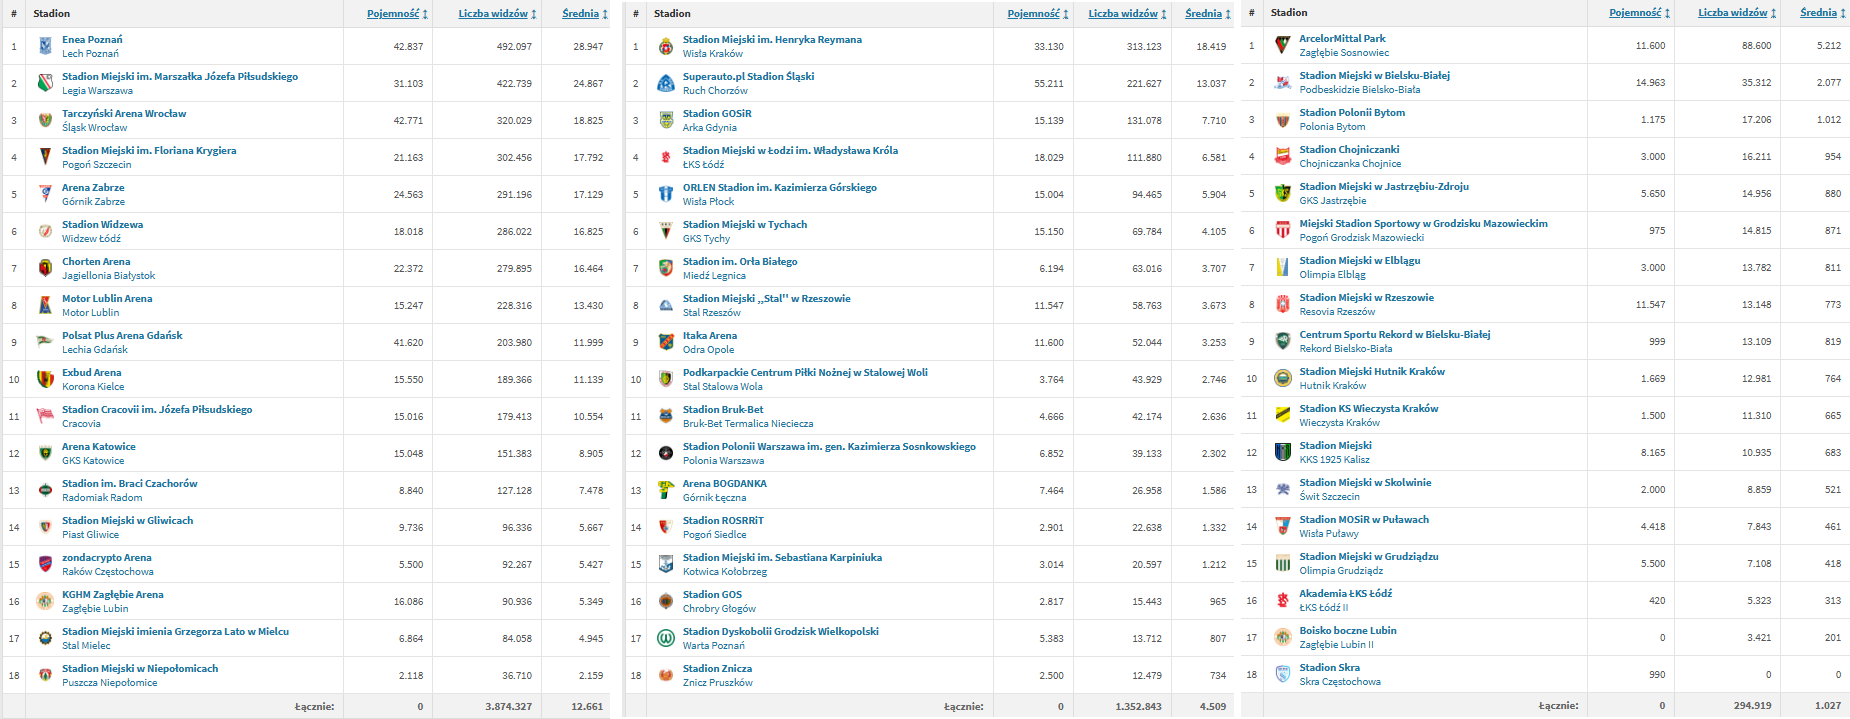Click the Wisła Kraków club crest icon

click(x=666, y=46)
